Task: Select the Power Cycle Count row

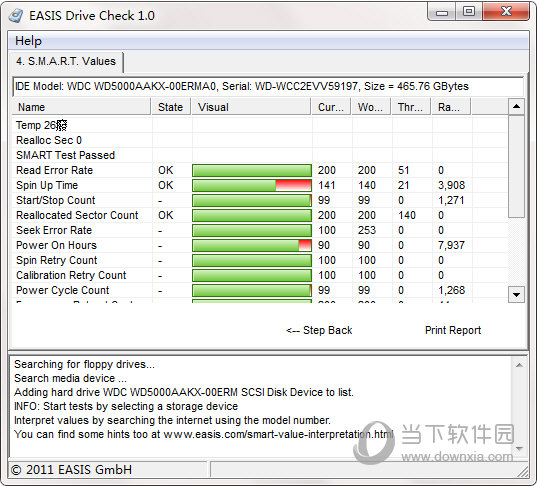Action: tap(260, 290)
